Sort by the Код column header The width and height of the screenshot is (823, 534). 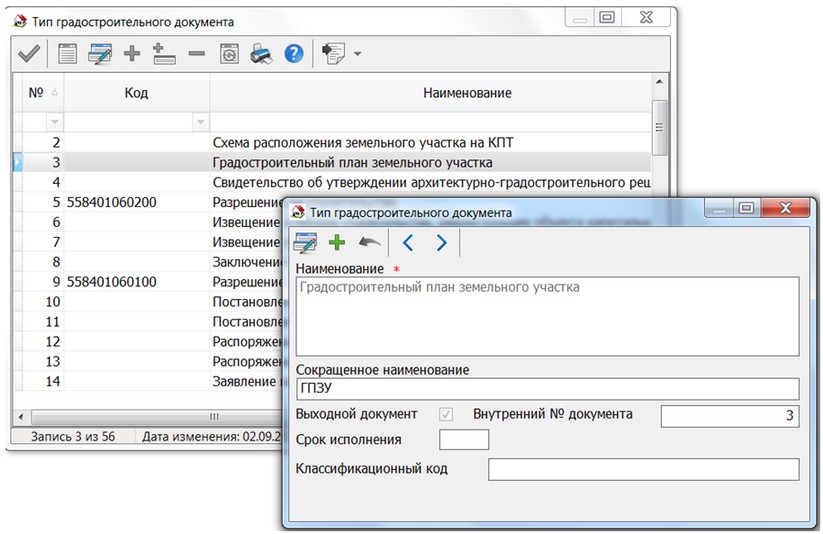click(136, 93)
